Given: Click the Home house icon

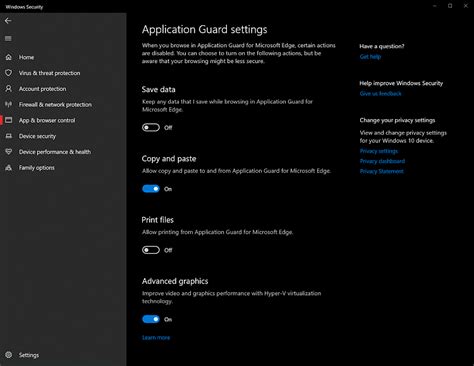Looking at the screenshot, I should 9,57.
